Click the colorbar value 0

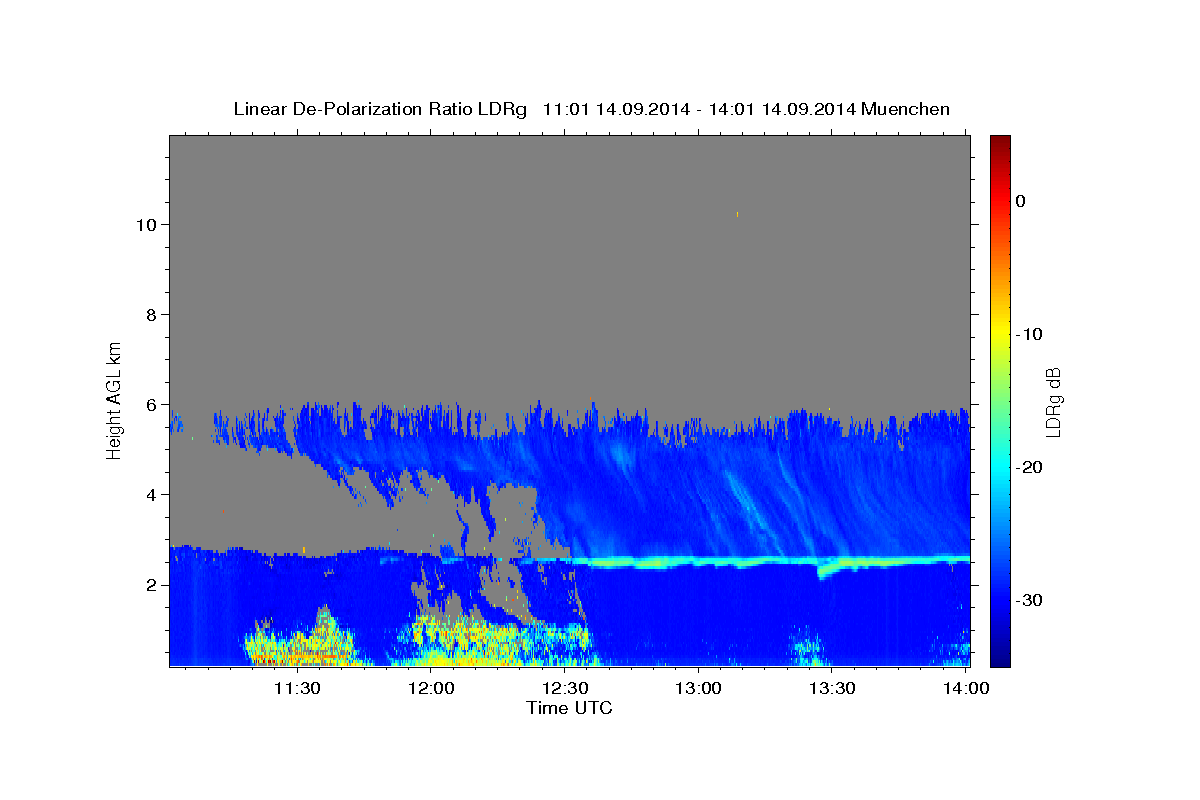1021,201
